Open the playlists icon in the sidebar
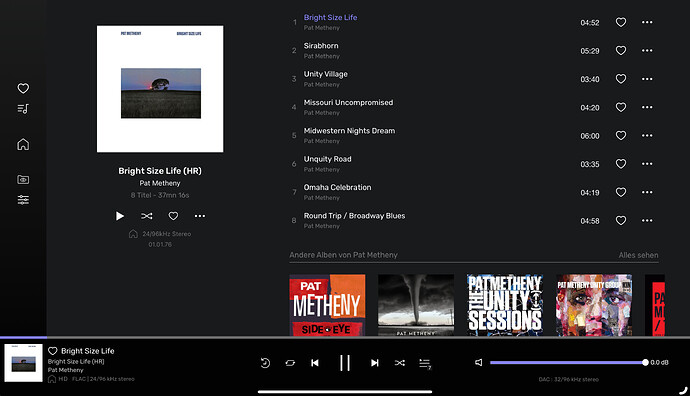690x396 pixels. click(23, 109)
